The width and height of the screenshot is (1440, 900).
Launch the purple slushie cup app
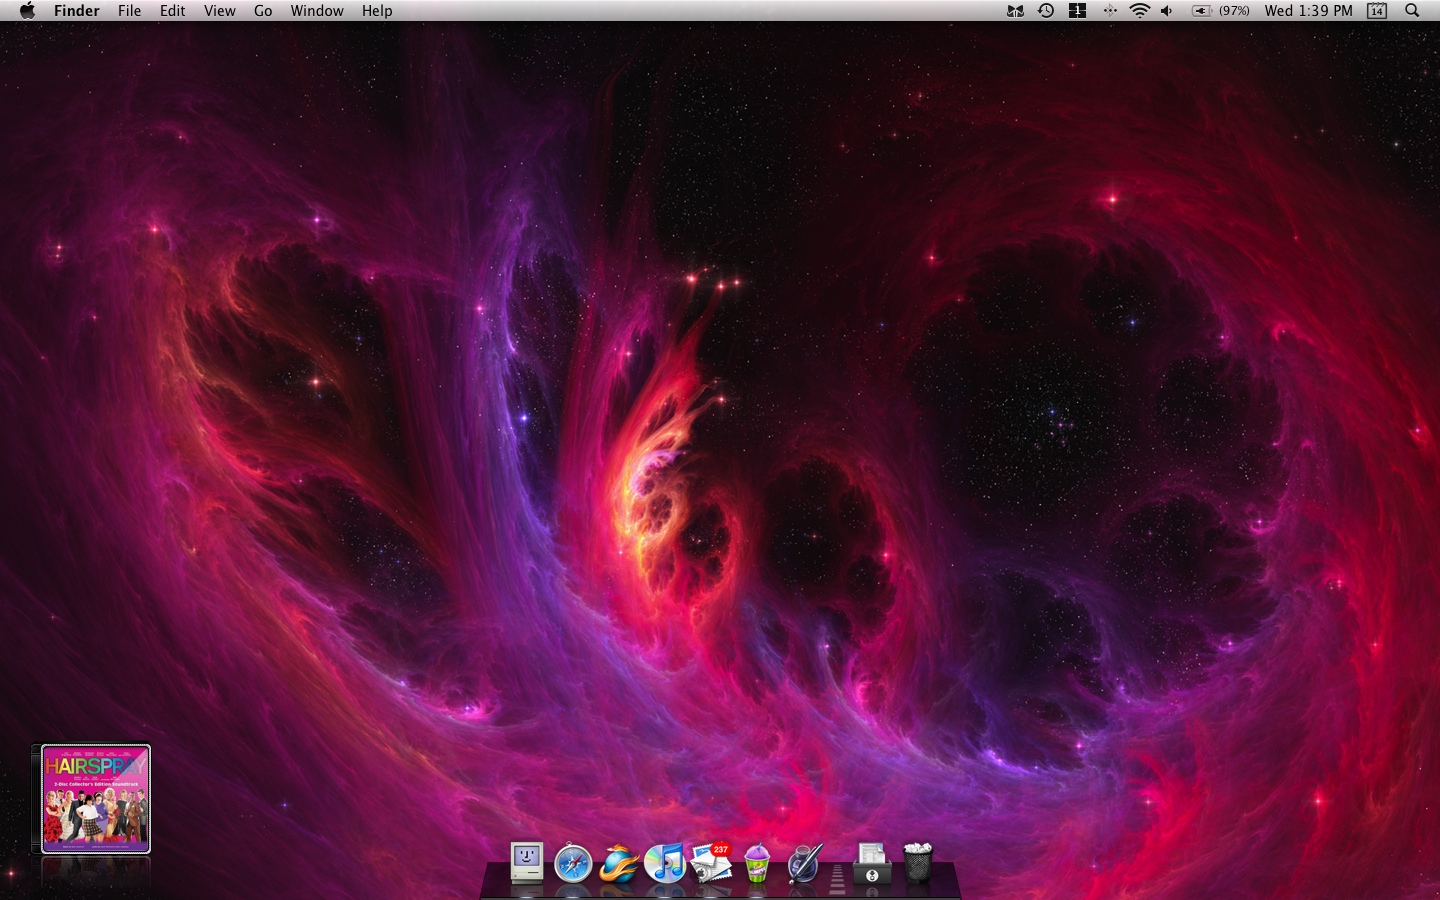[x=757, y=862]
